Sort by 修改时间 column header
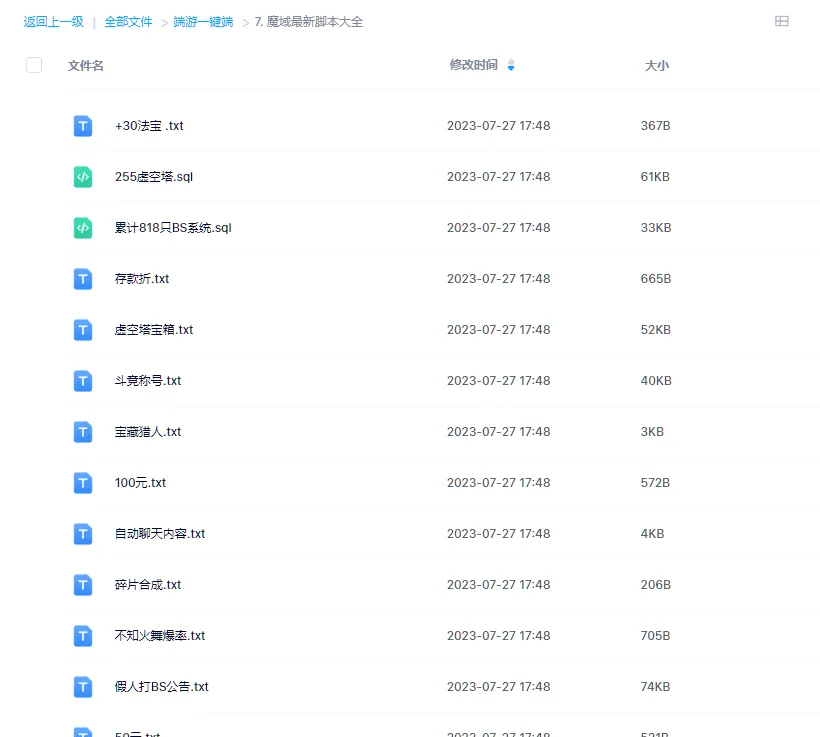The height and width of the screenshot is (737, 820). pos(473,65)
